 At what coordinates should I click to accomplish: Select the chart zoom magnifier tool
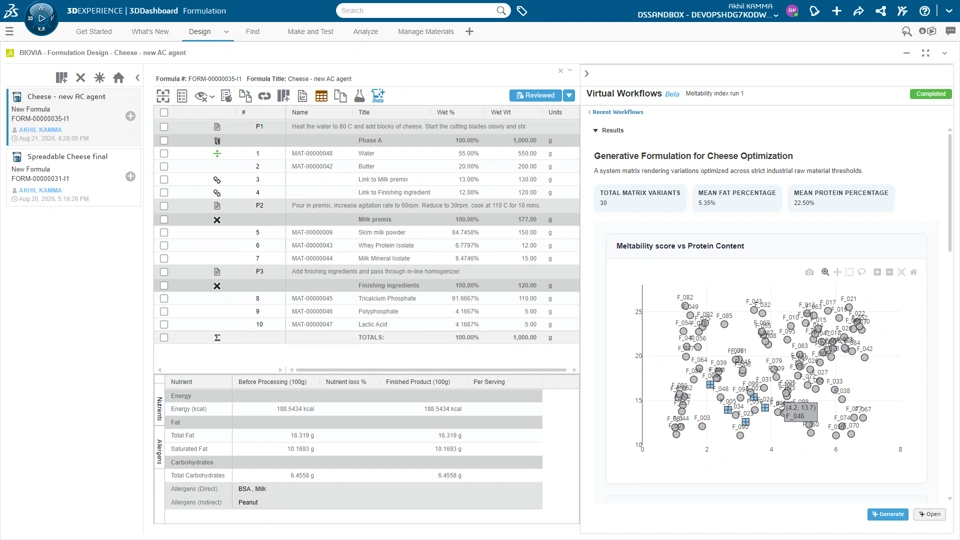click(x=825, y=272)
